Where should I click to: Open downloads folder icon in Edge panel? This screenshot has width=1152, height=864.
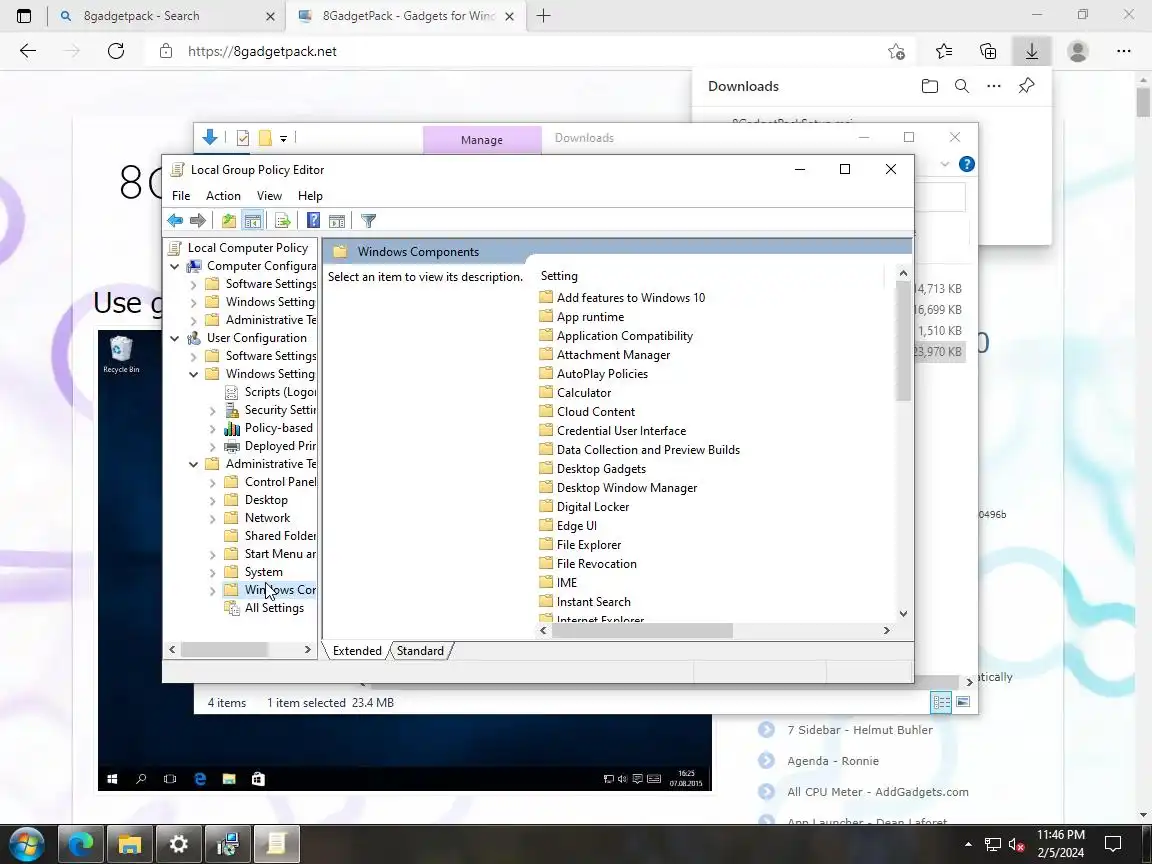tap(929, 86)
